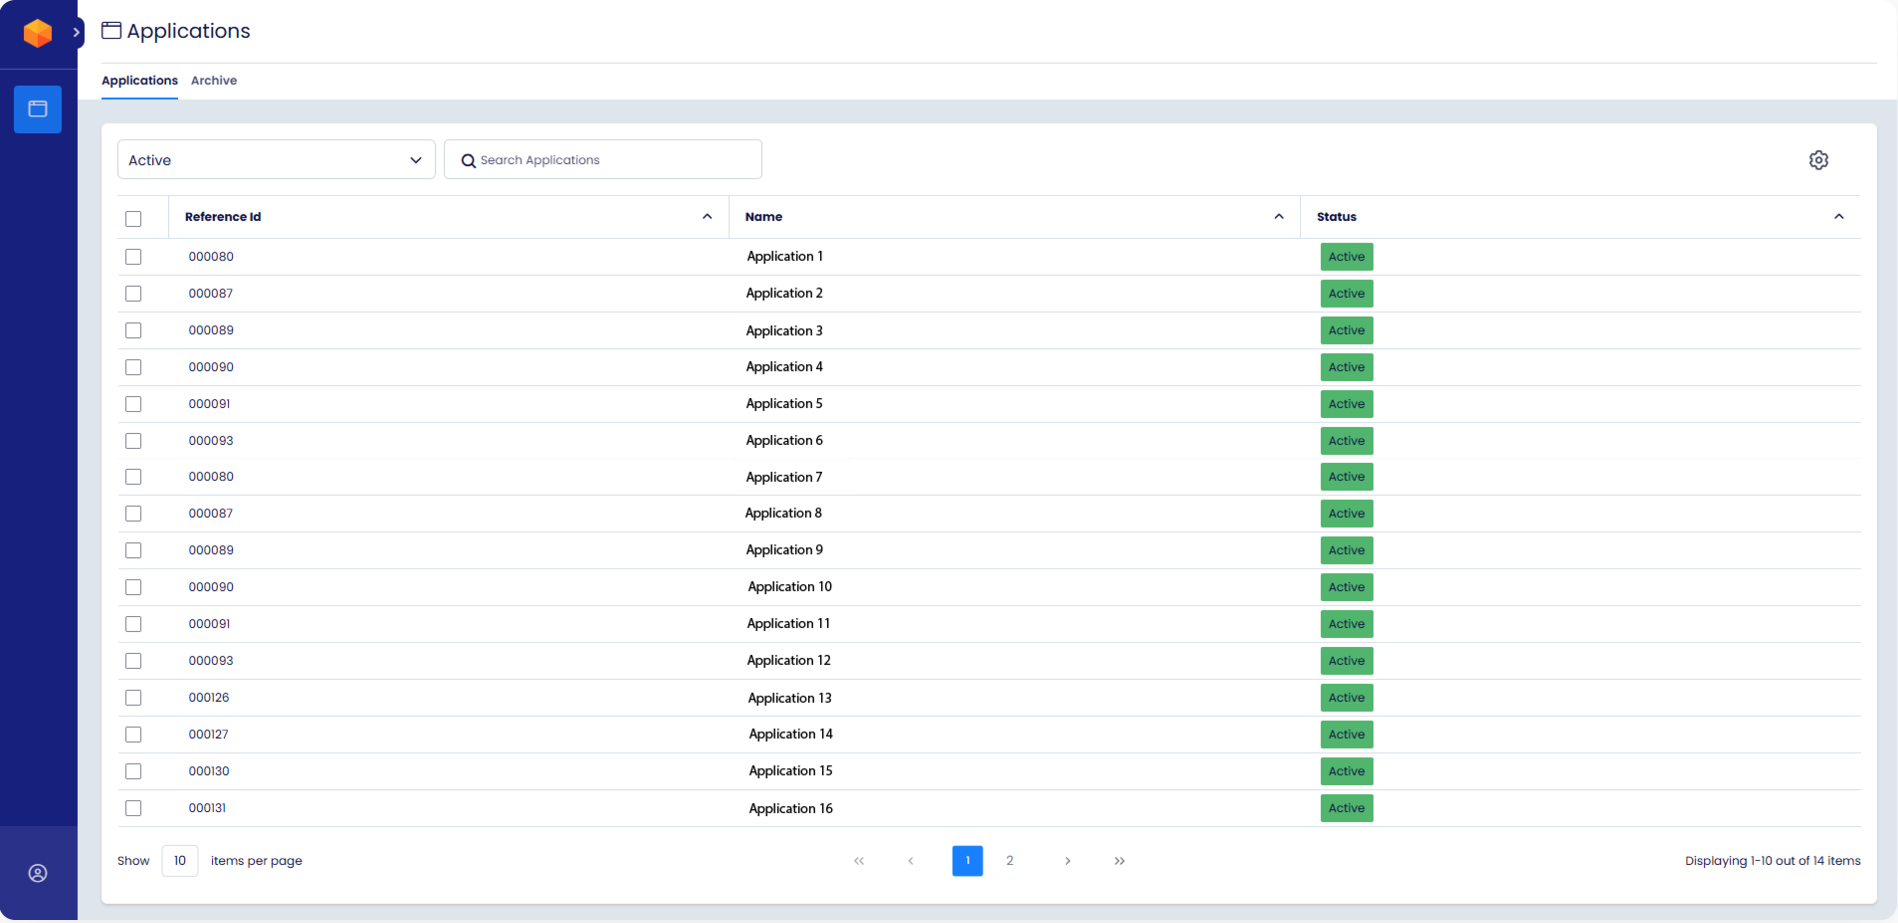Viewport: 1898px width, 923px height.
Task: Open the user profile icon at bottom left
Action: pos(38,872)
